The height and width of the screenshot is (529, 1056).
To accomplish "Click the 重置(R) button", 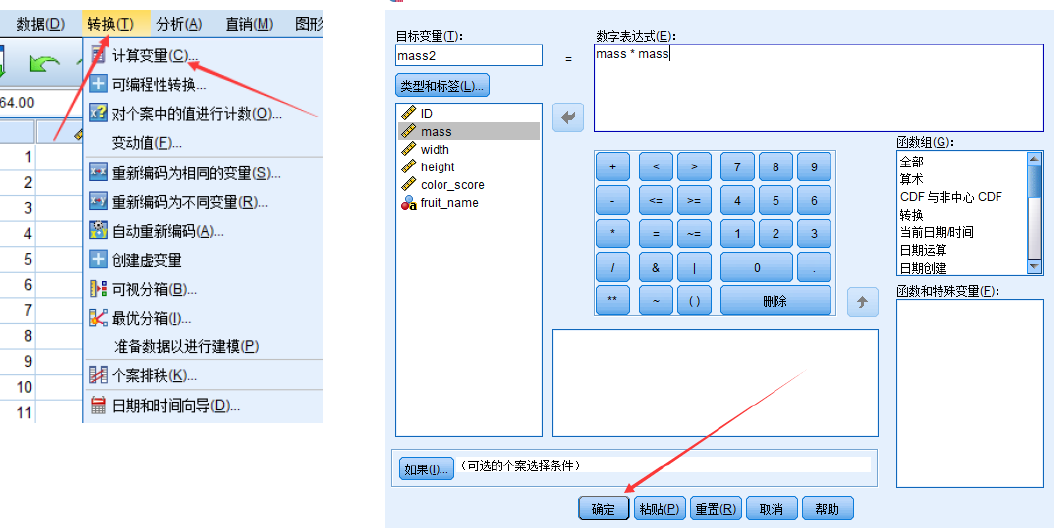I will (x=715, y=509).
